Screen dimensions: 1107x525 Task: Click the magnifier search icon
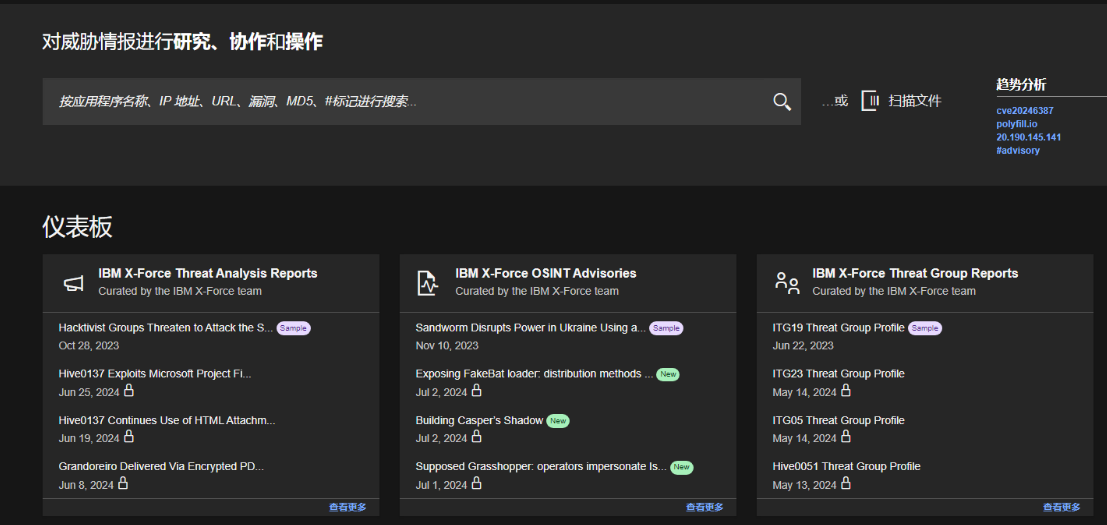click(782, 102)
